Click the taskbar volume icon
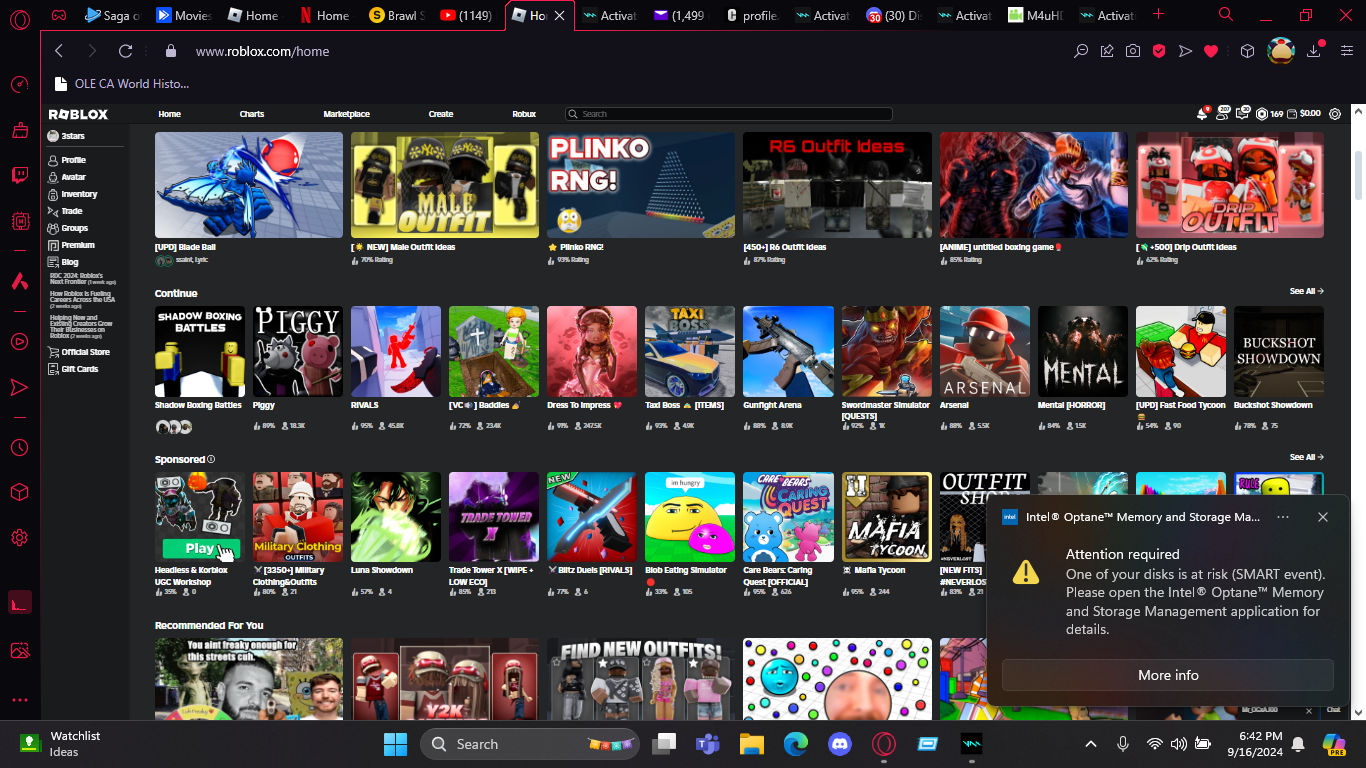Image resolution: width=1366 pixels, height=768 pixels. (1178, 744)
